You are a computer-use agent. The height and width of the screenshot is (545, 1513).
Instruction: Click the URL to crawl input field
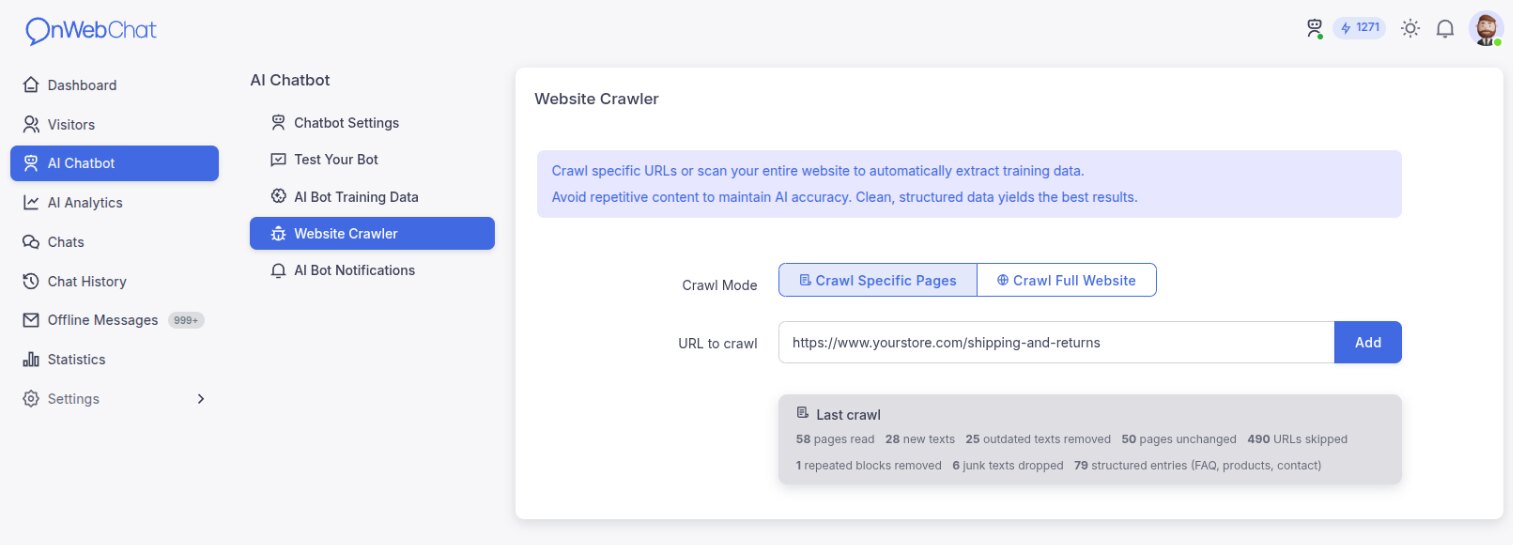tap(1056, 342)
